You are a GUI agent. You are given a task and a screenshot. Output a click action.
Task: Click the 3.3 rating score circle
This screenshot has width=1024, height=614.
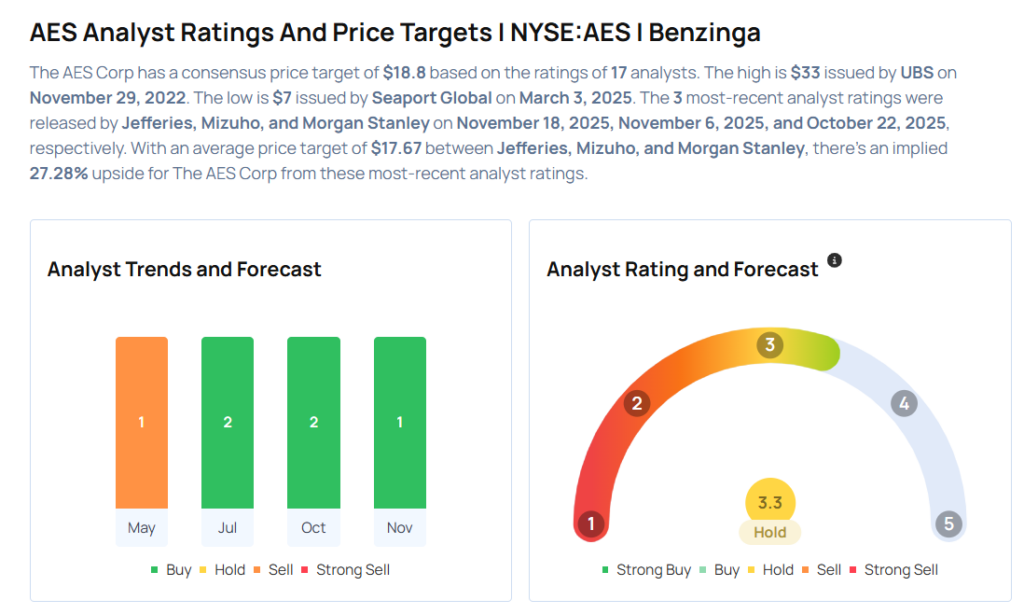(x=770, y=503)
